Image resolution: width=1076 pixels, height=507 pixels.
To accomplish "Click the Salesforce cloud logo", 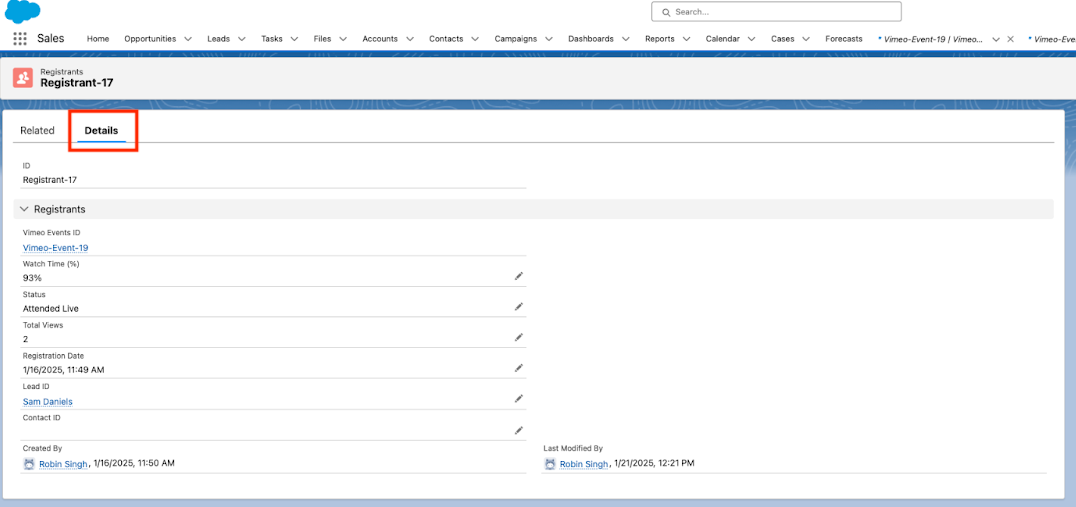I will coord(23,12).
